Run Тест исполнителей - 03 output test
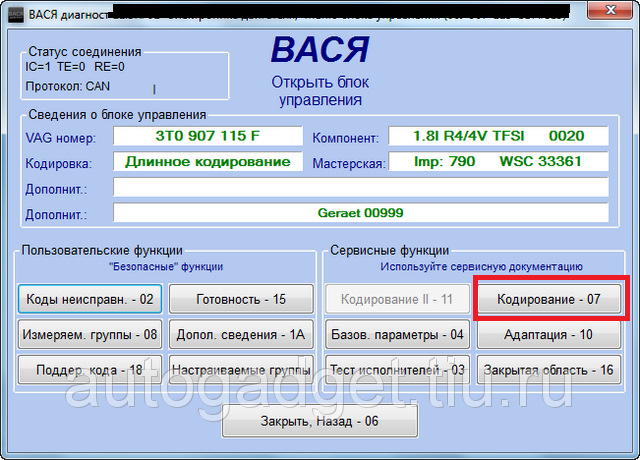This screenshot has height=460, width=640. pos(398,369)
